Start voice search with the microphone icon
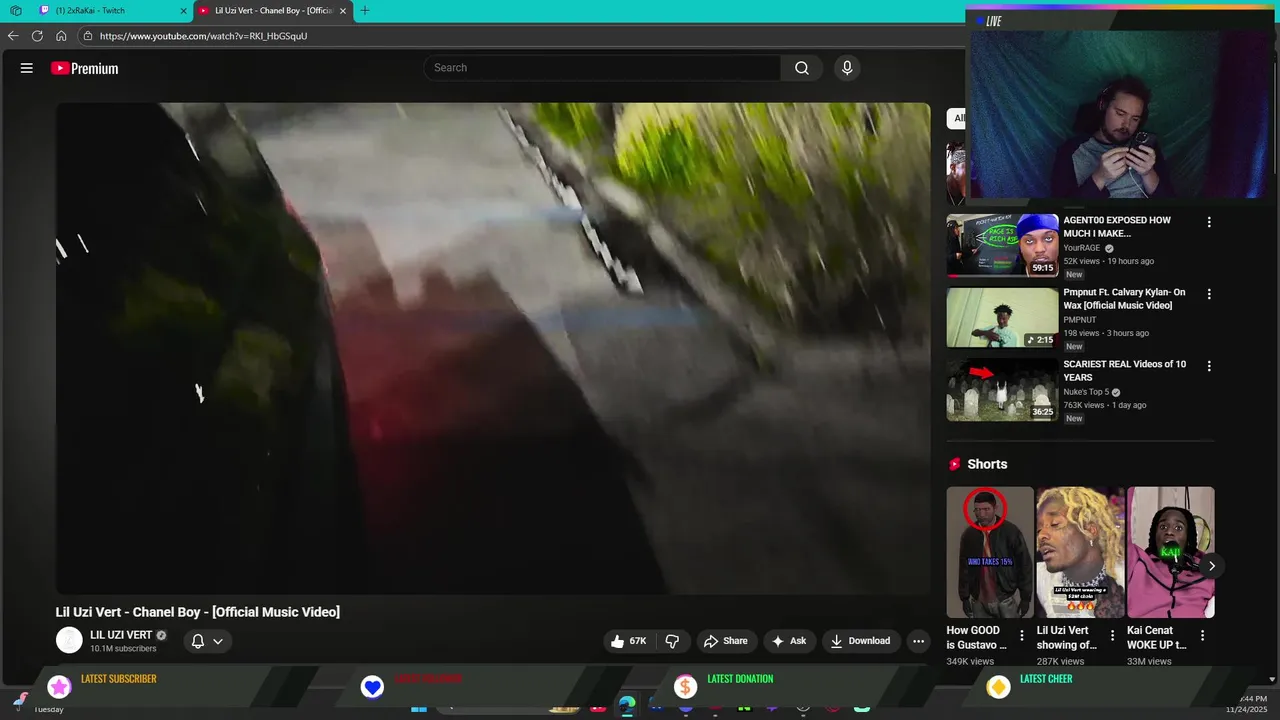 coord(847,68)
